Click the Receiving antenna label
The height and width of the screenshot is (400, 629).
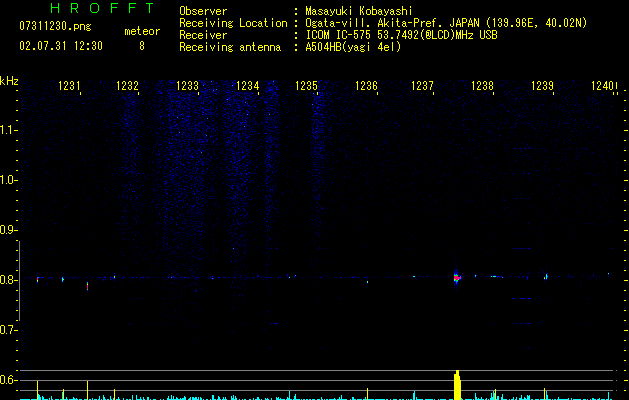[x=230, y=47]
